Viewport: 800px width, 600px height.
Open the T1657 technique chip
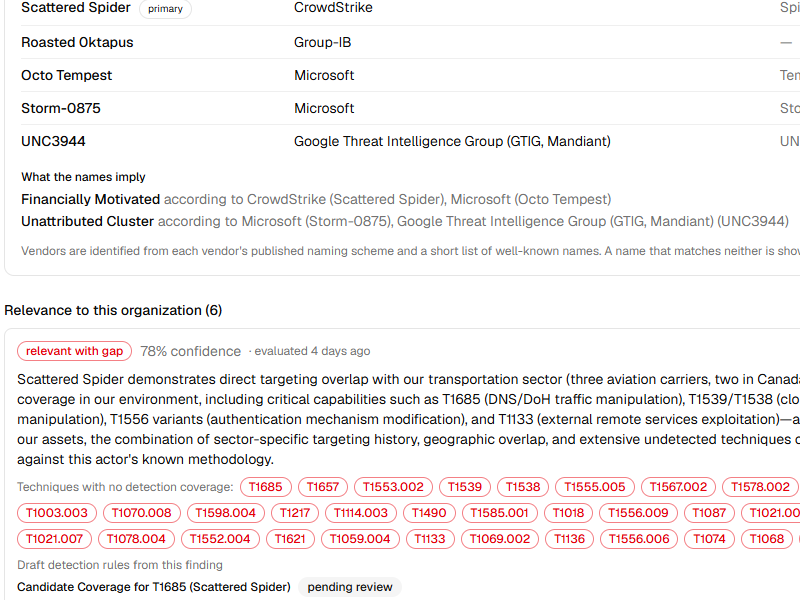click(x=322, y=487)
